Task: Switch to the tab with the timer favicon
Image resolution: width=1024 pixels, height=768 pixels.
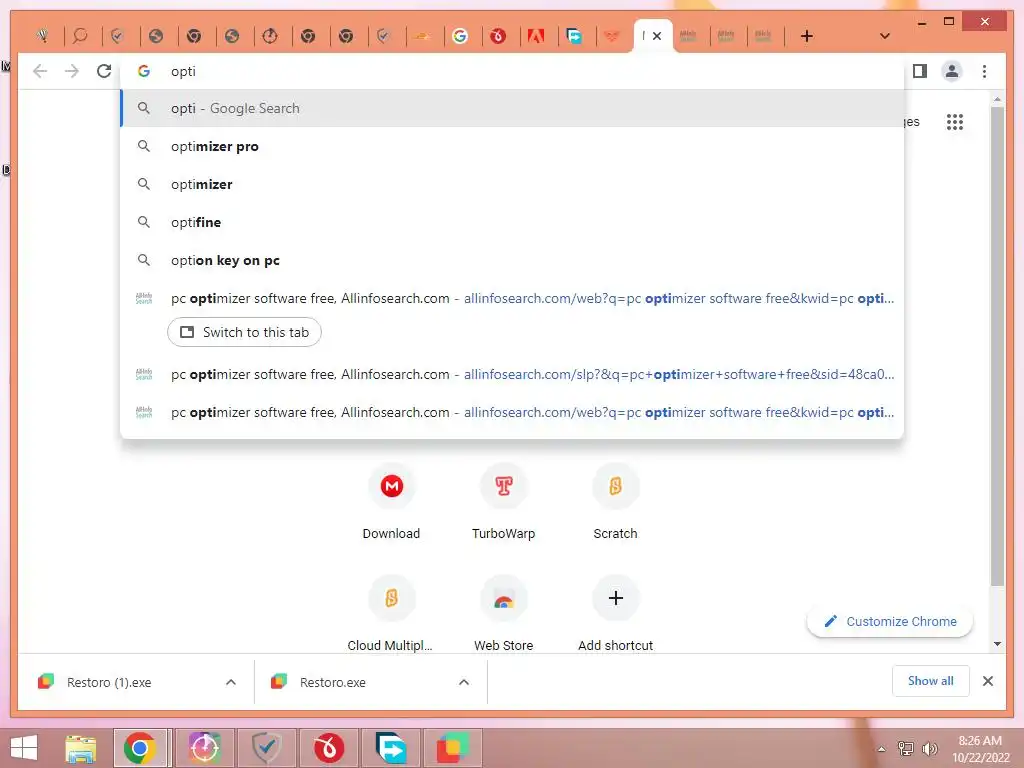Action: coord(270,36)
